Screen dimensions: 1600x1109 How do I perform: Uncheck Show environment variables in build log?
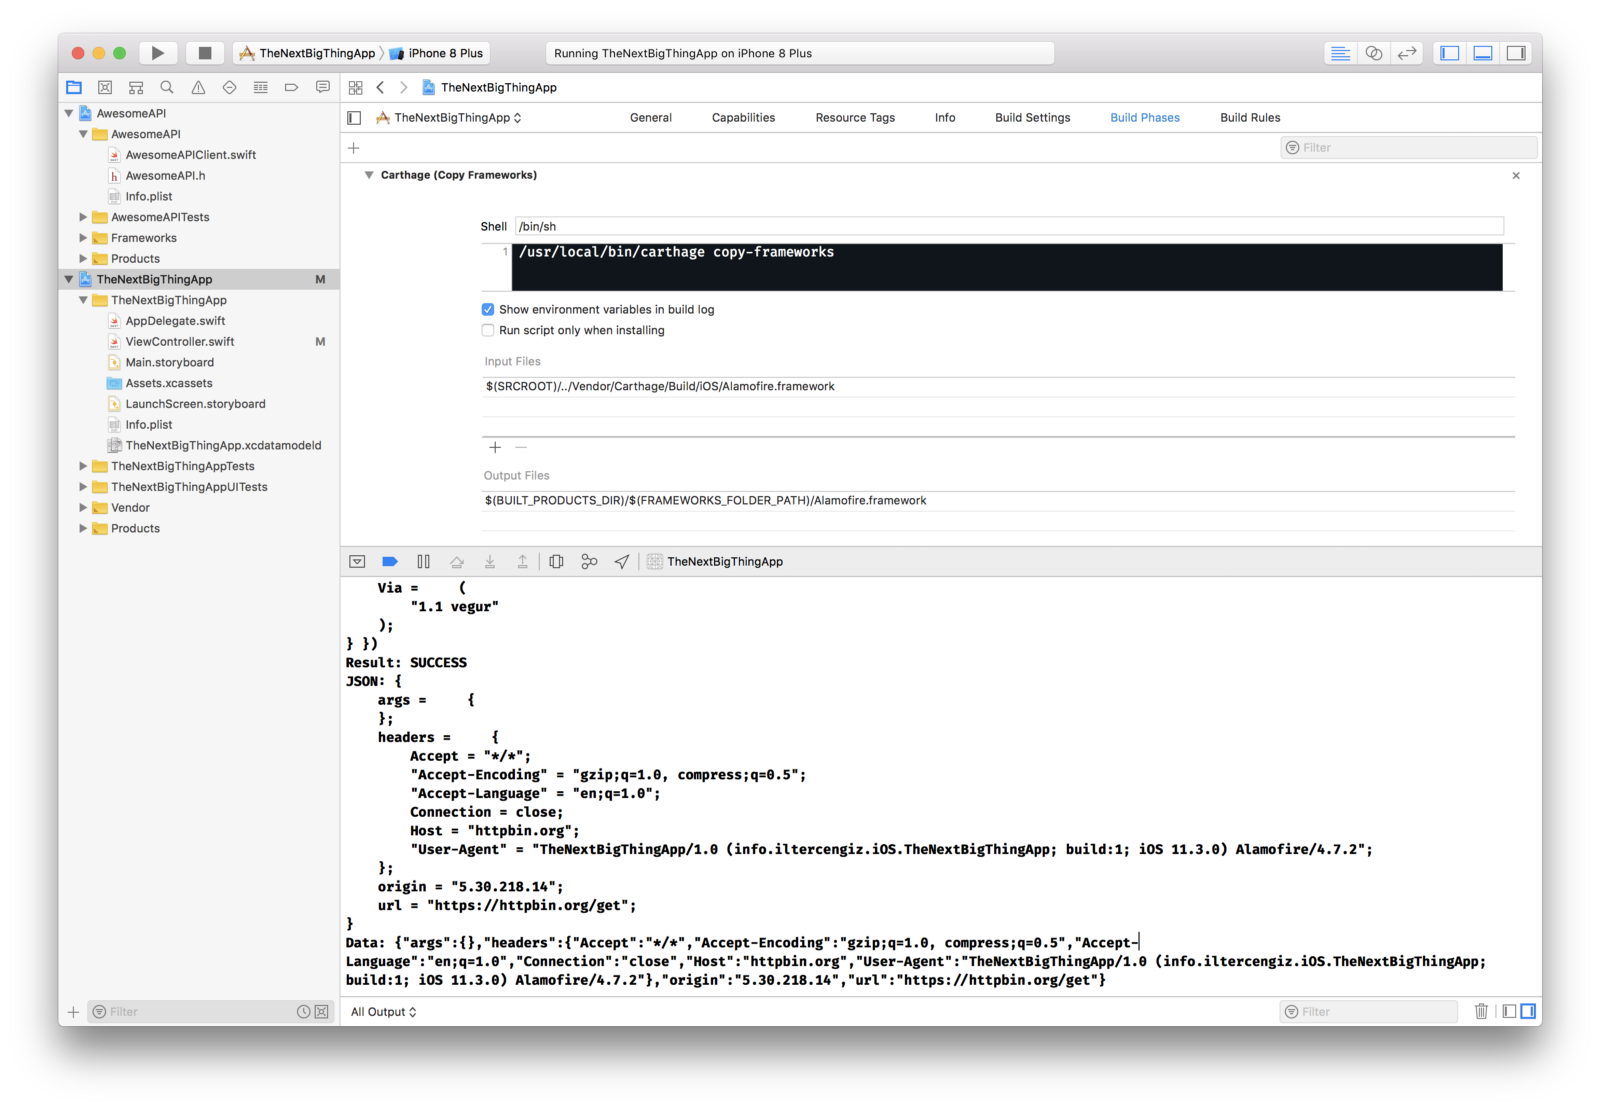click(488, 309)
